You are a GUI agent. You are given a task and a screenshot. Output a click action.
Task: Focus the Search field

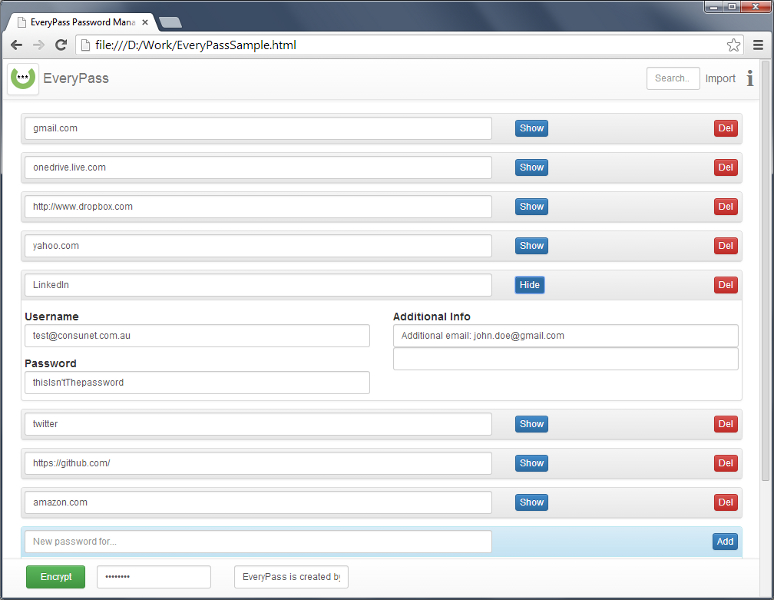tap(673, 78)
